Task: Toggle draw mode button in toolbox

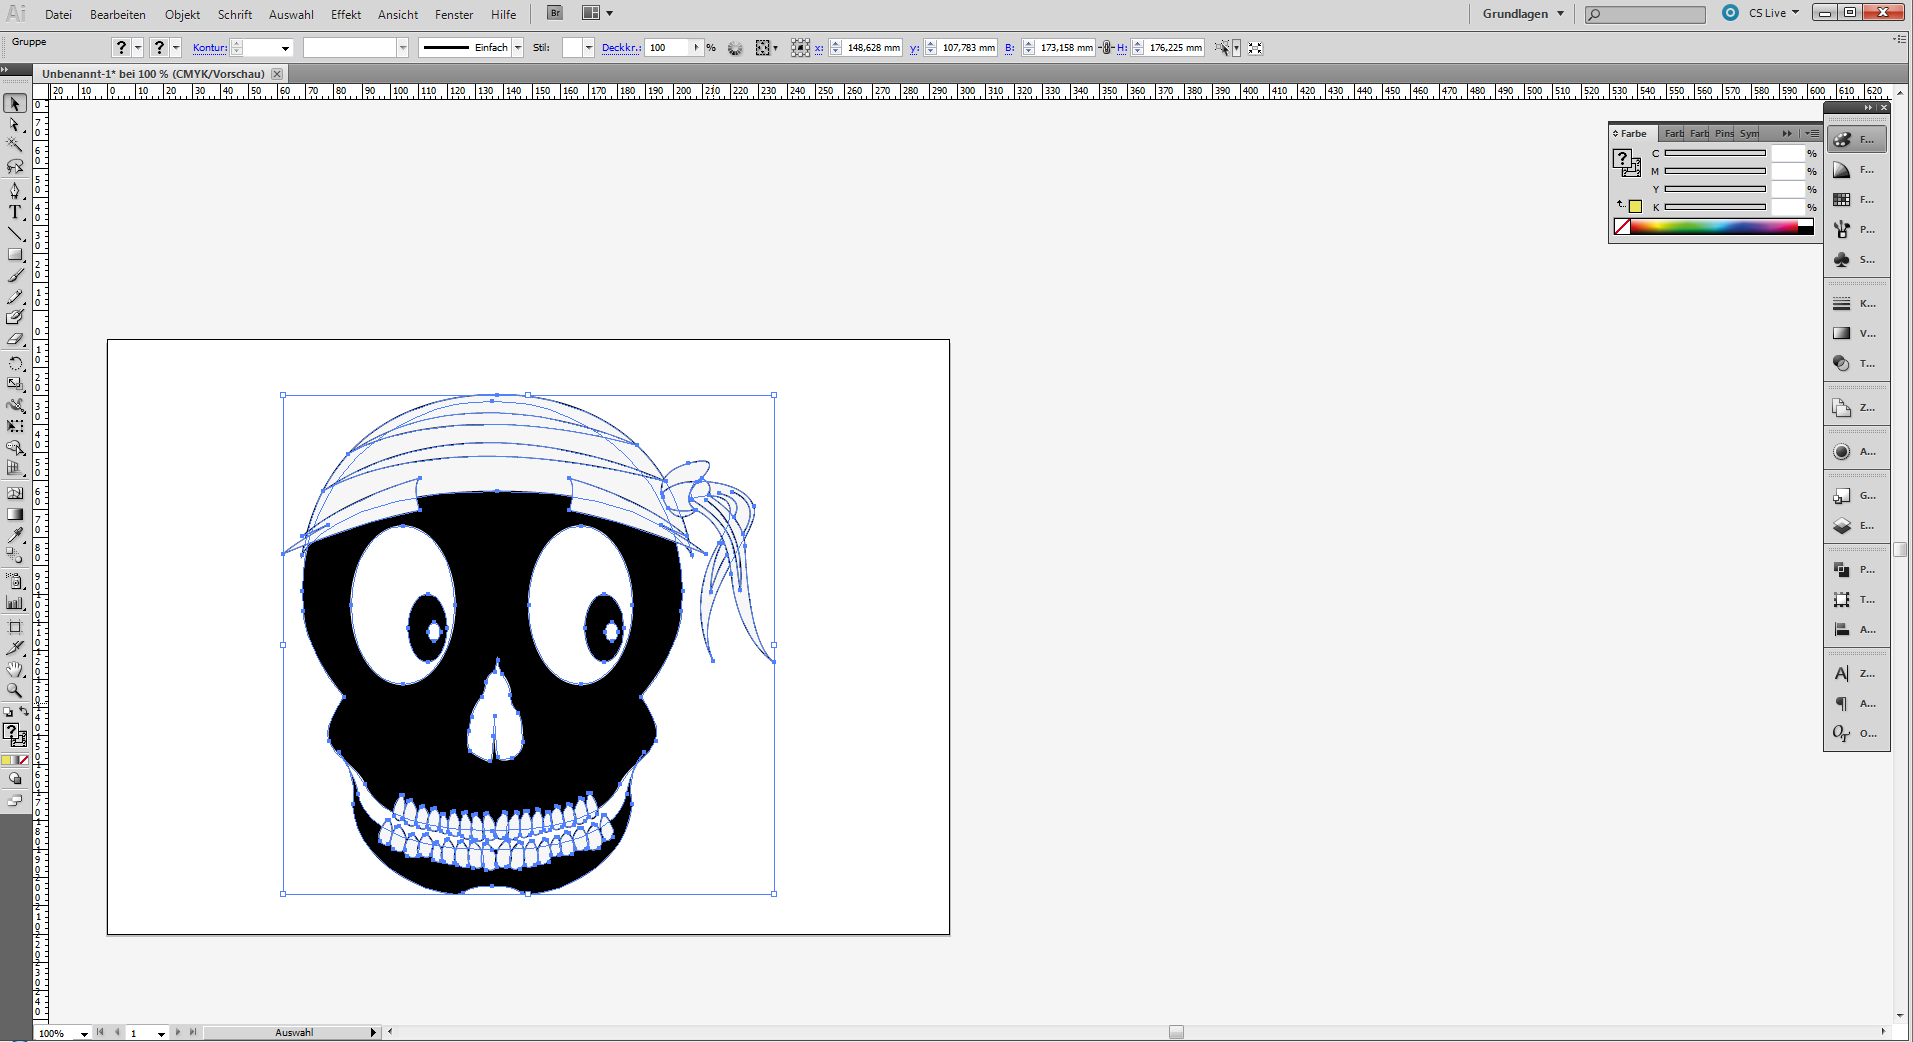Action: 15,778
